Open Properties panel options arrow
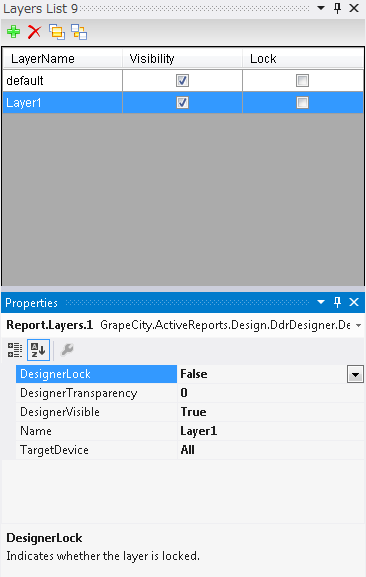Screen dimensions: 366x577 coord(321,302)
